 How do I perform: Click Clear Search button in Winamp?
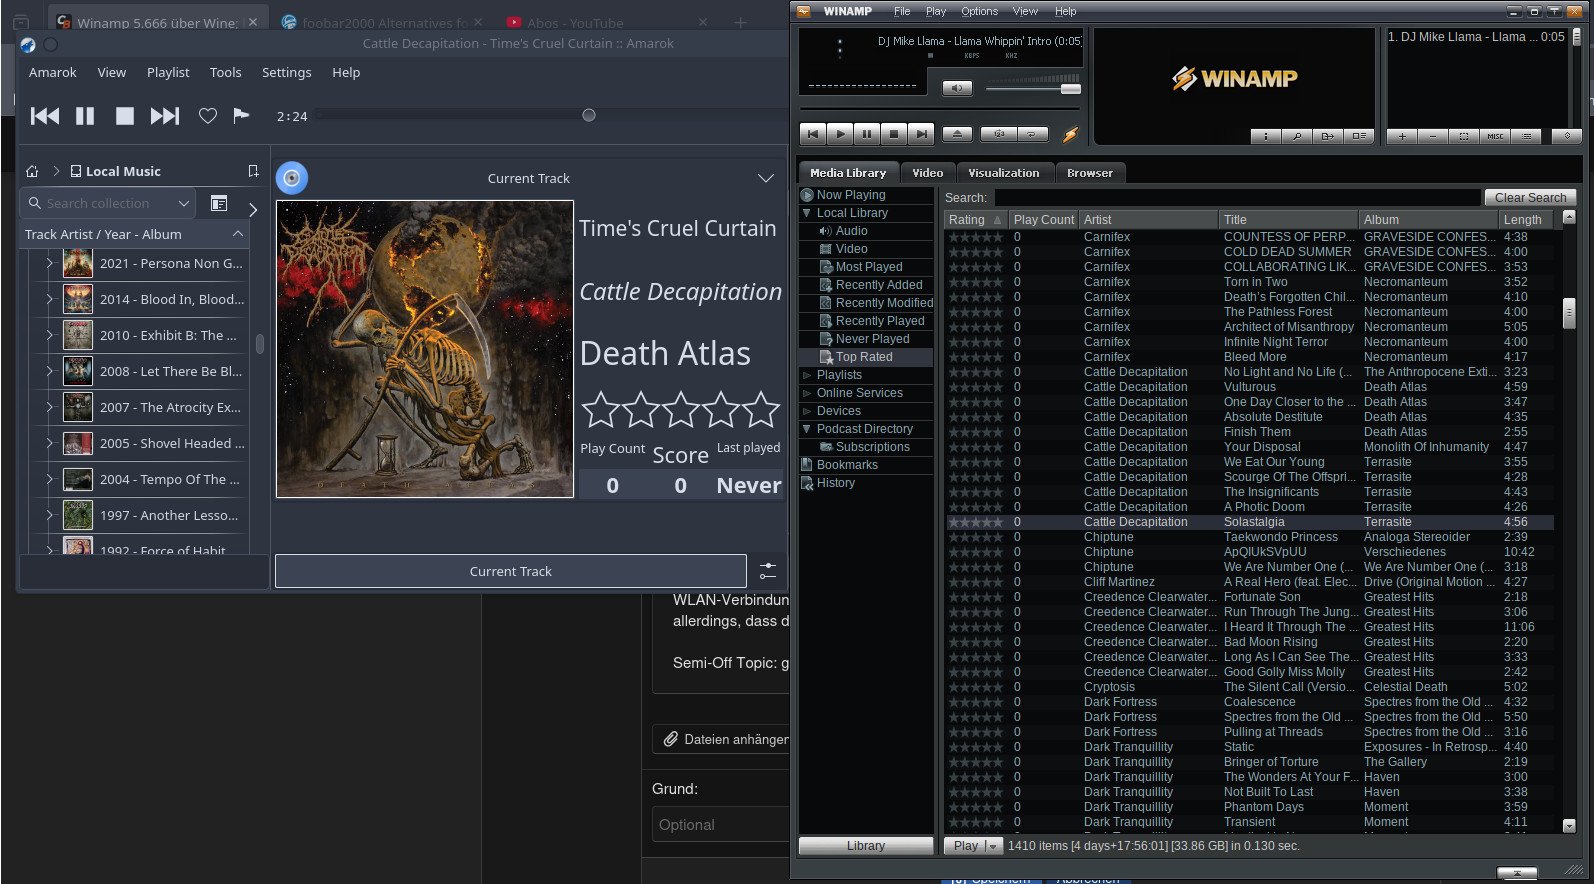click(x=1530, y=198)
